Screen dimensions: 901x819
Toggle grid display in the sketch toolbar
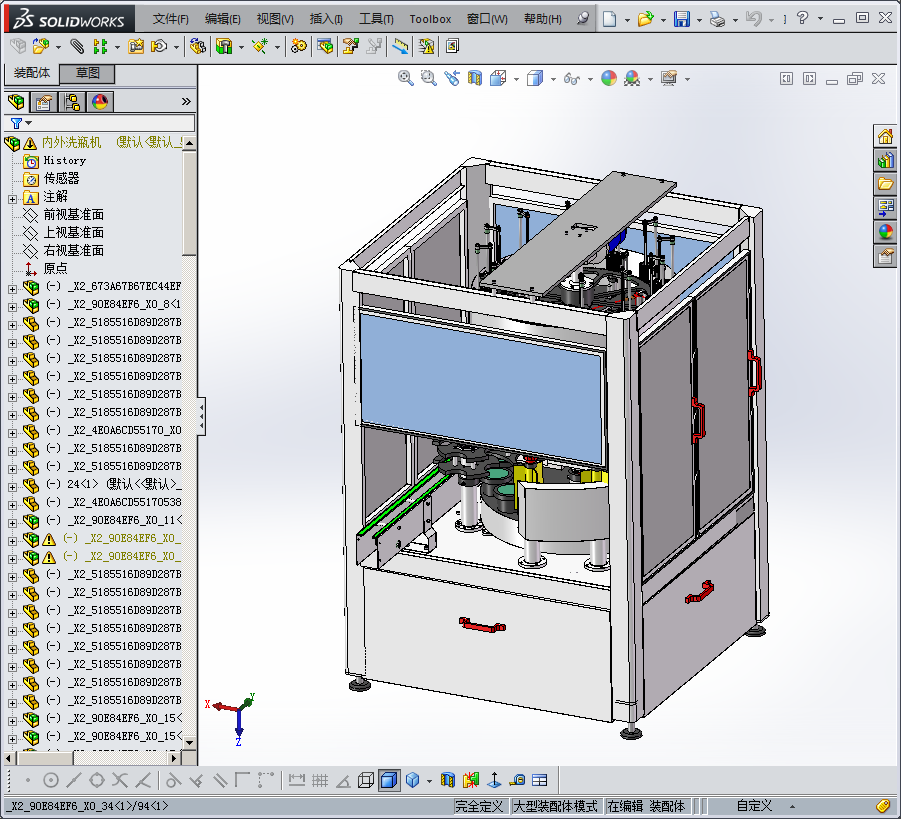(320, 780)
